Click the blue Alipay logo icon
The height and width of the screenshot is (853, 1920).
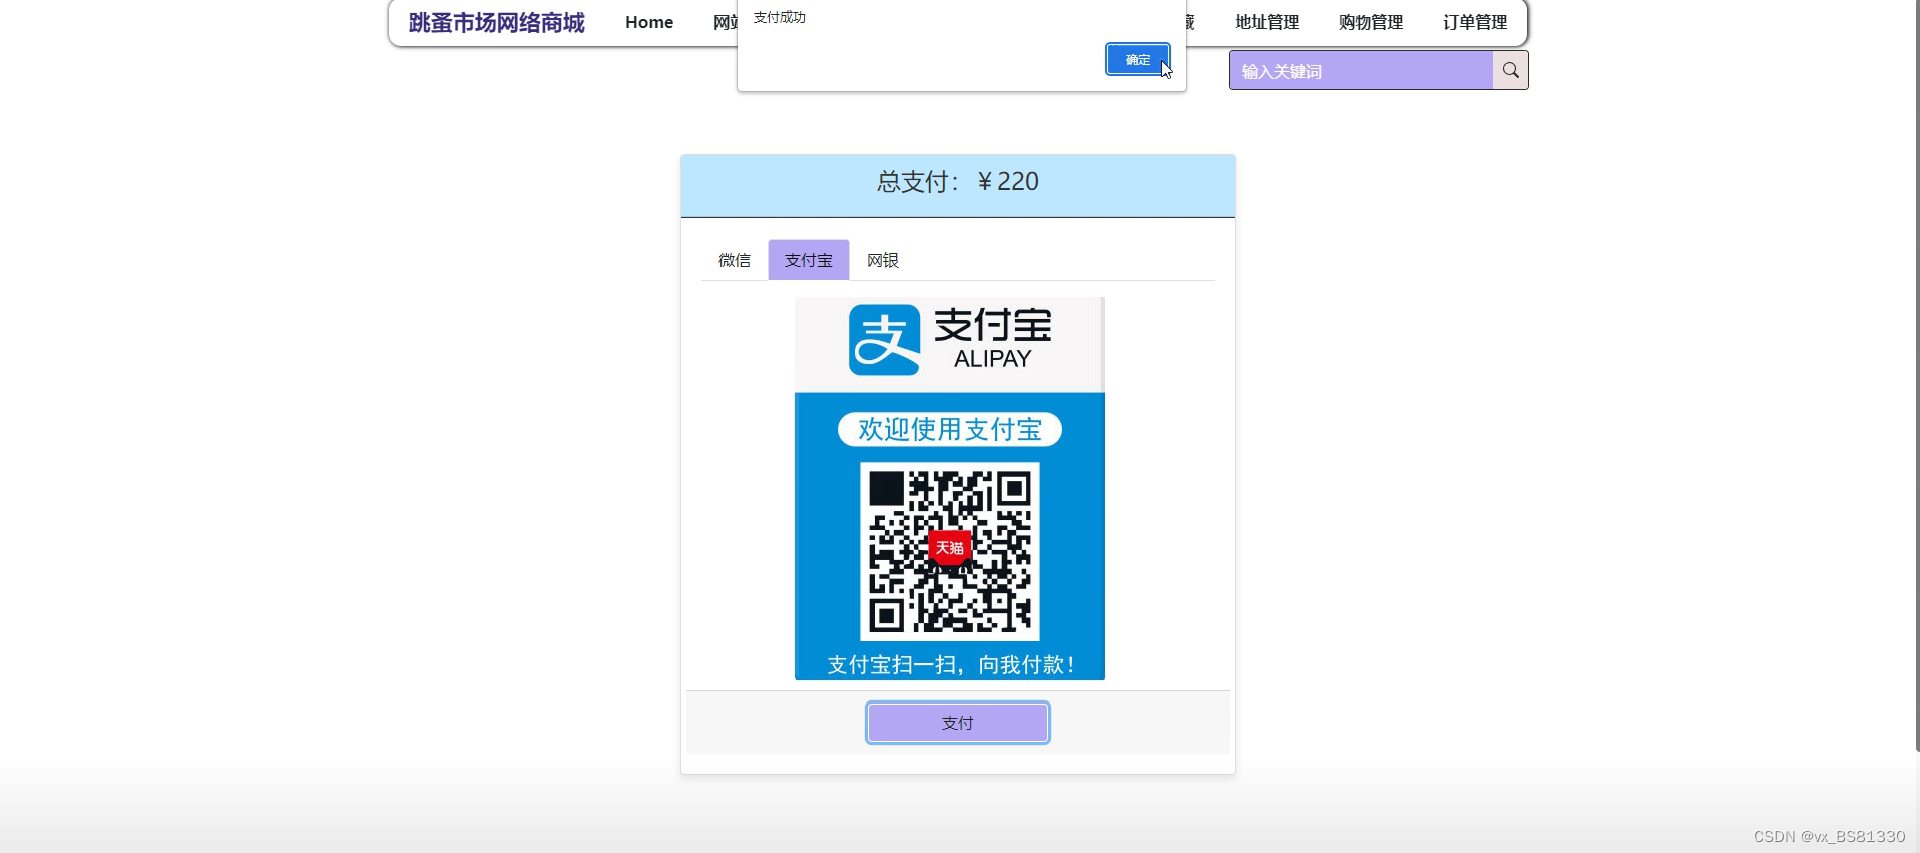[x=885, y=340]
